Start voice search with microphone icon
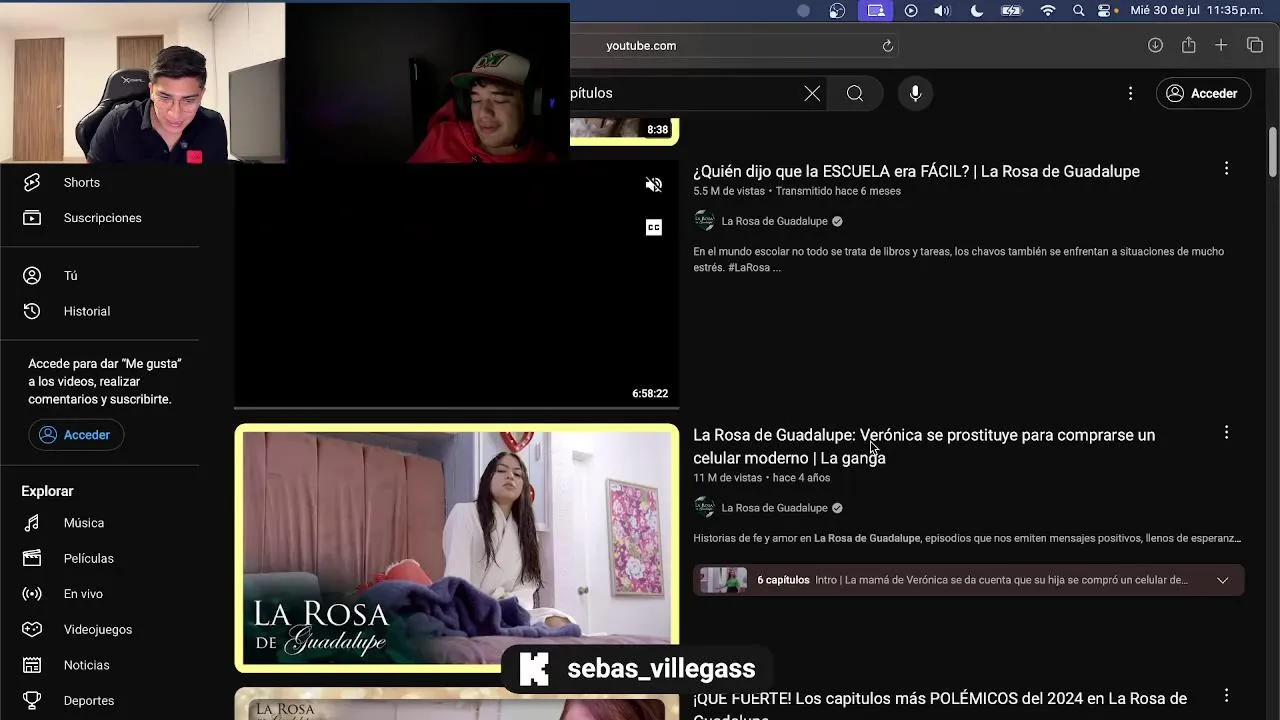Screen dimensions: 1280x720 point(915,93)
